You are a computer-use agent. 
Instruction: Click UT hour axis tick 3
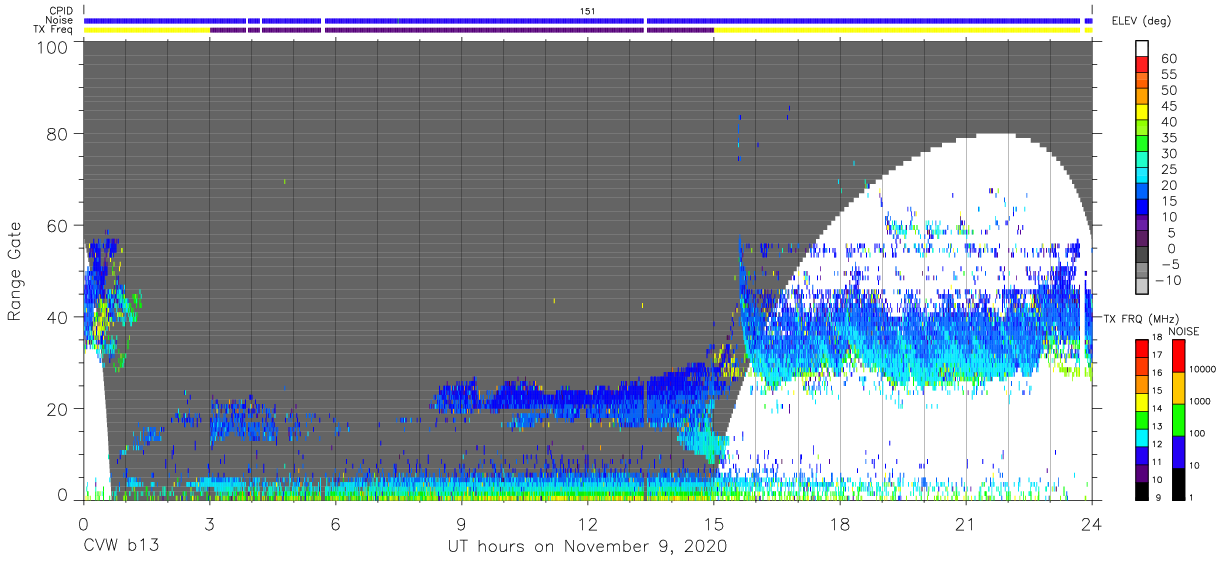coord(209,523)
